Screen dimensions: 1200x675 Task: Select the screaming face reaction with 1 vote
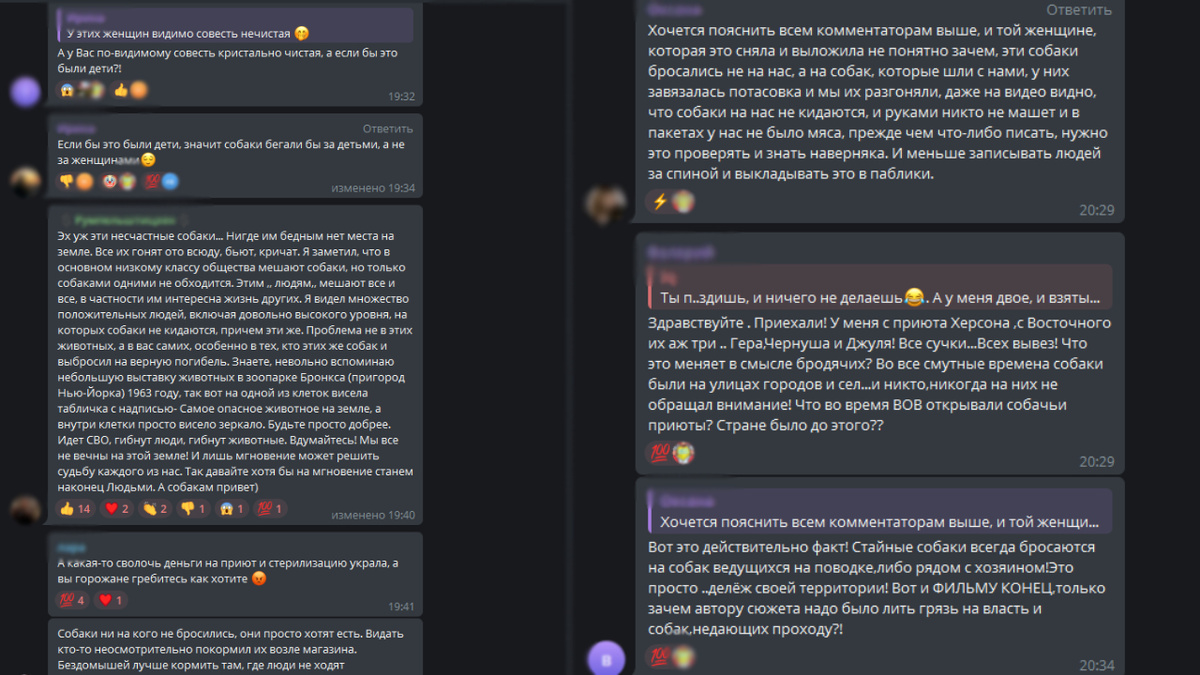(231, 509)
